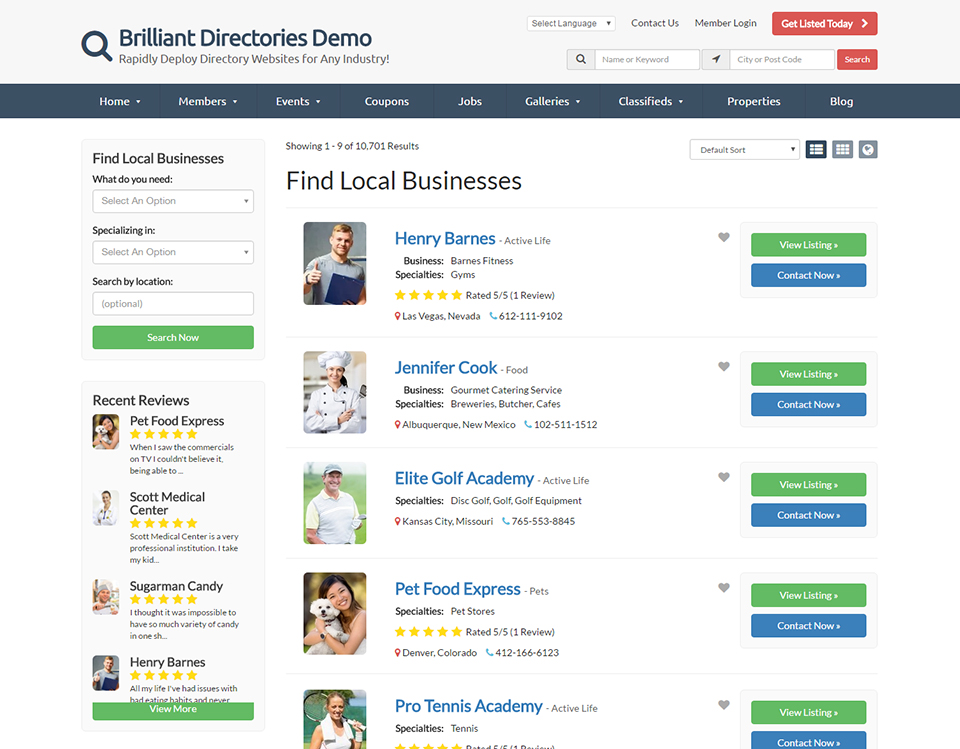Click Henry Barnes star rating in listing
Image resolution: width=960 pixels, height=749 pixels.
pos(428,295)
